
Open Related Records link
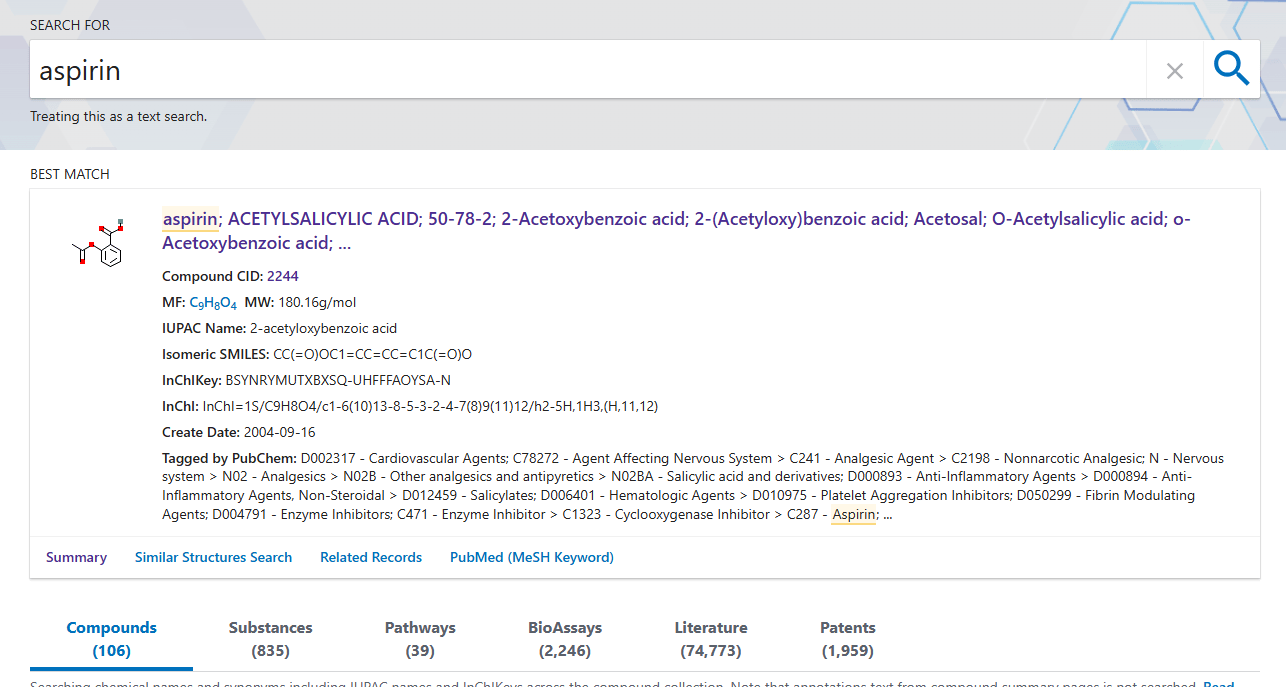point(371,557)
